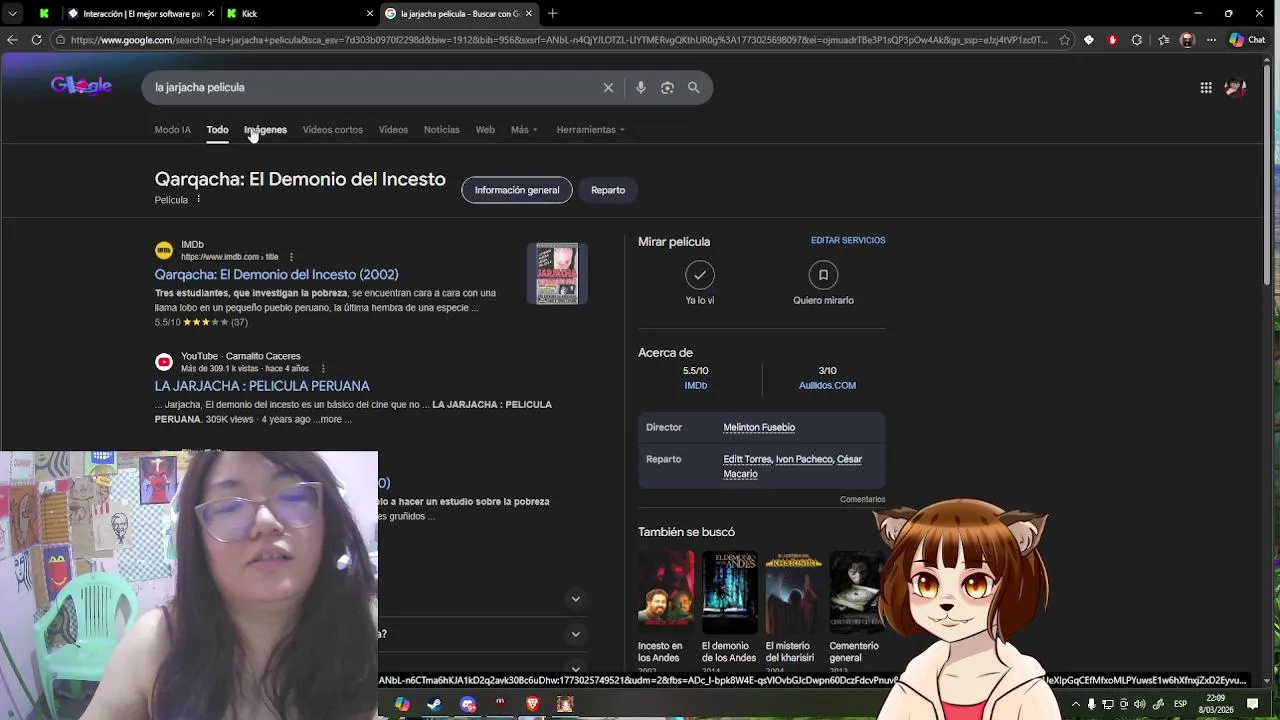Switch to Modo IA tab
1280x720 pixels.
click(x=172, y=130)
